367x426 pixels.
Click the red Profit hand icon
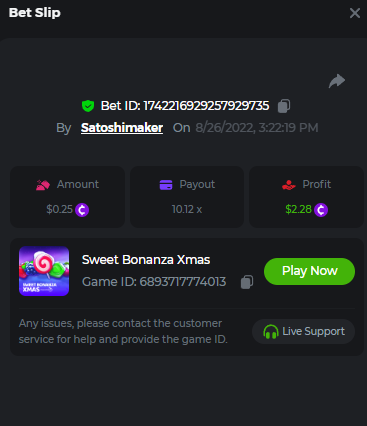289,185
